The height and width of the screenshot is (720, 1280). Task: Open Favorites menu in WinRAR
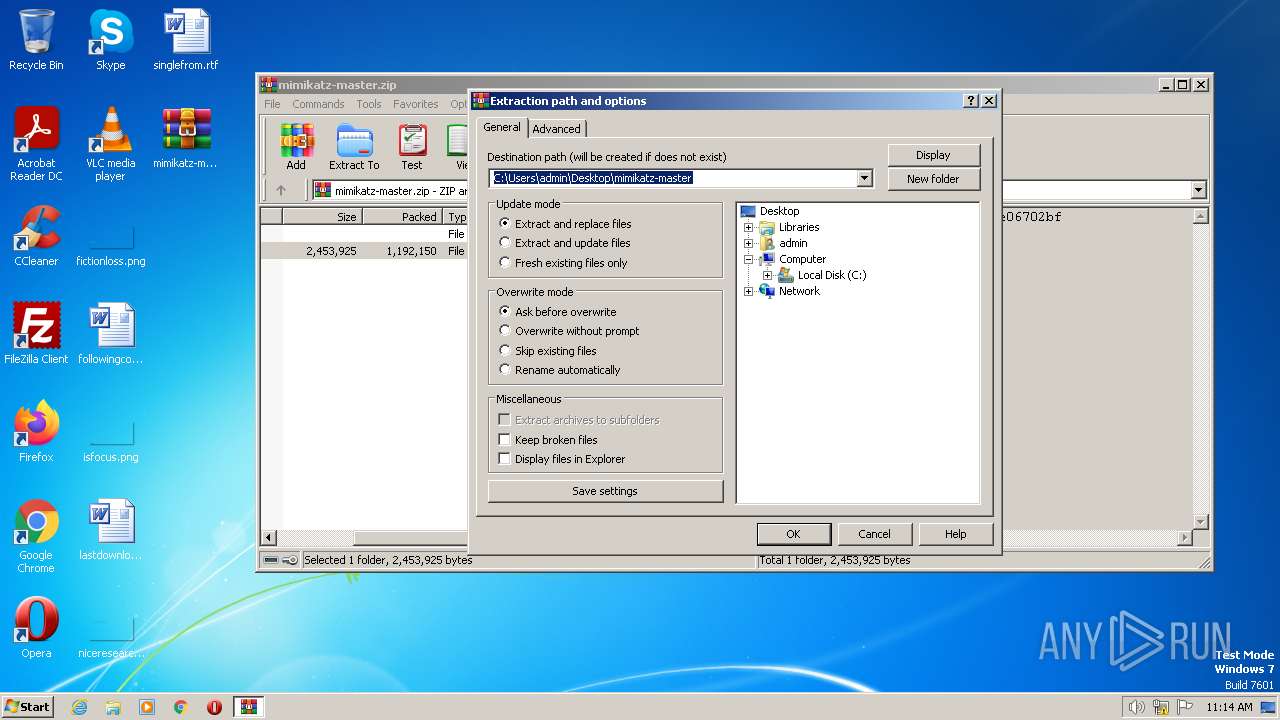[x=416, y=104]
